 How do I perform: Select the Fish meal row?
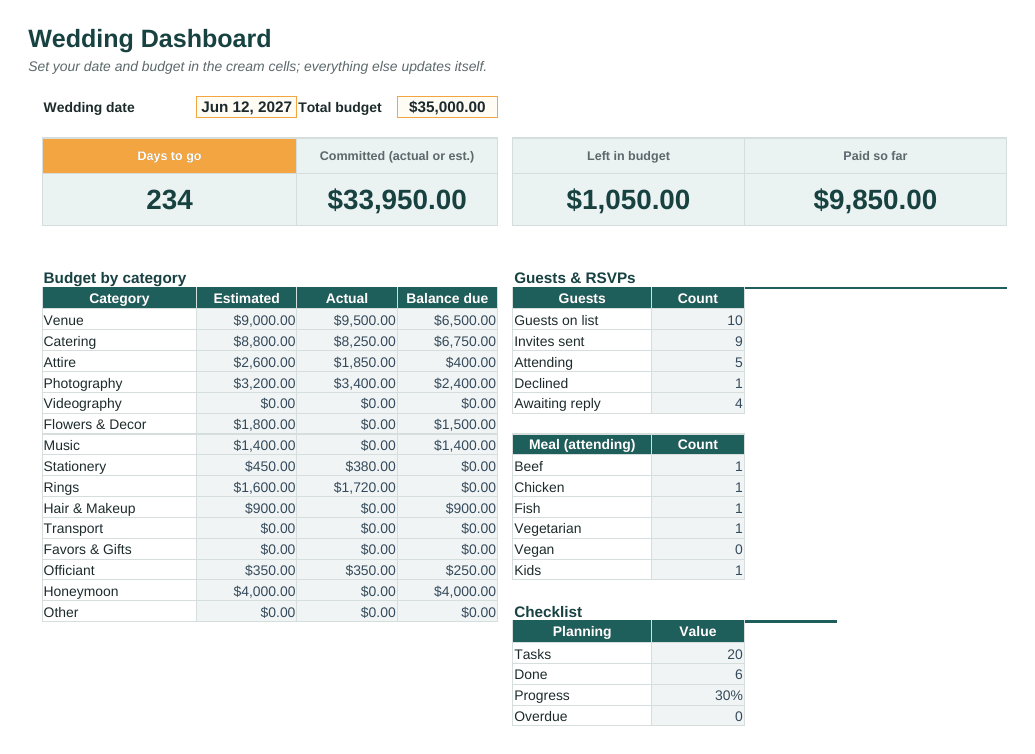628,508
